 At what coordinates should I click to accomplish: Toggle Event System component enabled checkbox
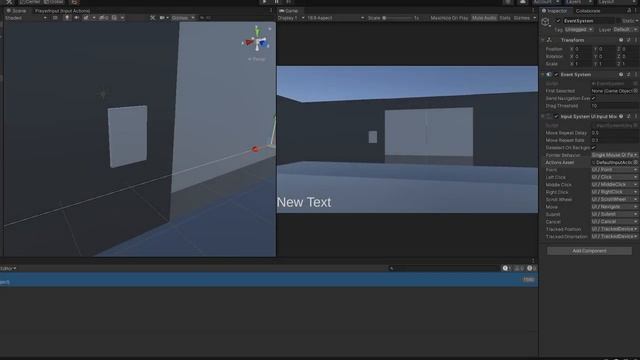pos(556,75)
